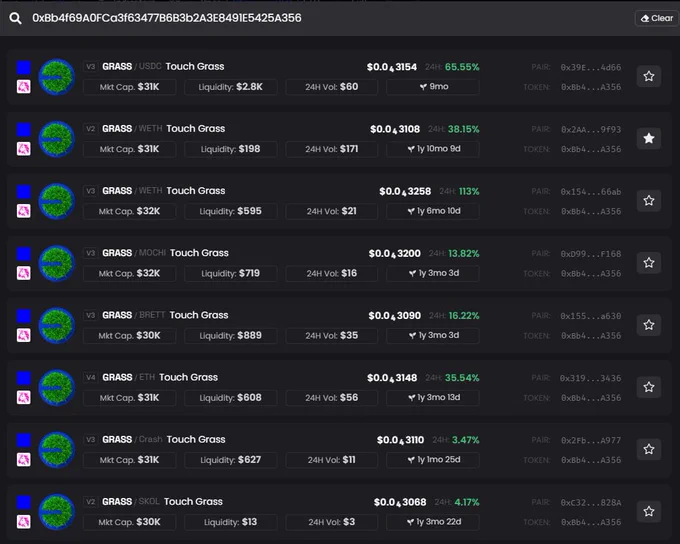680x544 pixels.
Task: Copy pair address 0xD99...F168
Action: click(591, 254)
